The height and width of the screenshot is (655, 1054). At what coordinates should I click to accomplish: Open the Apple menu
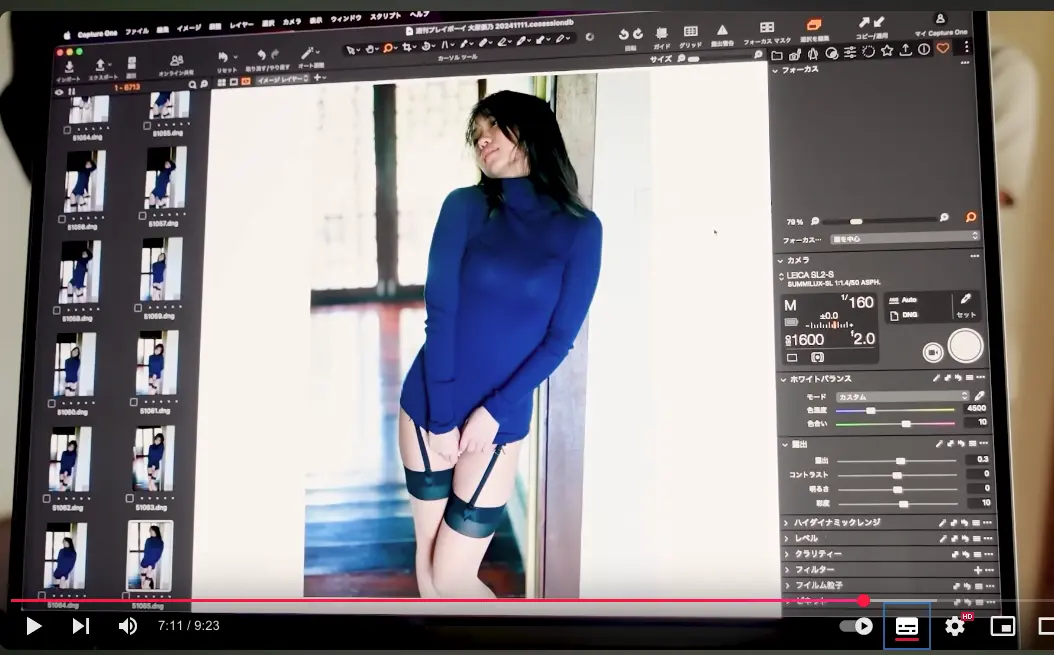pos(67,36)
